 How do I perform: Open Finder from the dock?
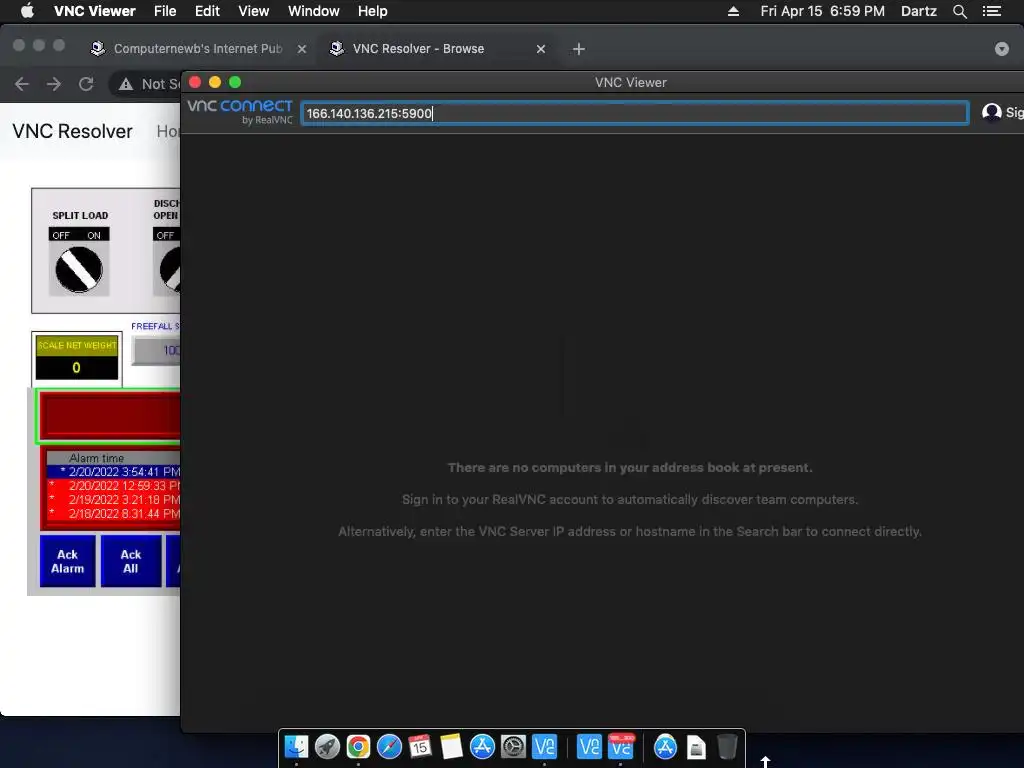[x=296, y=746]
